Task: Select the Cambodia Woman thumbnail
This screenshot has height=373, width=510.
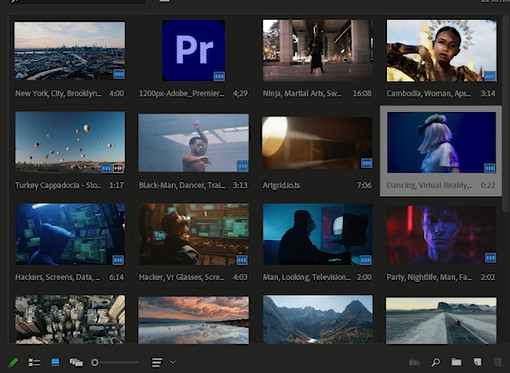Action: coord(441,50)
